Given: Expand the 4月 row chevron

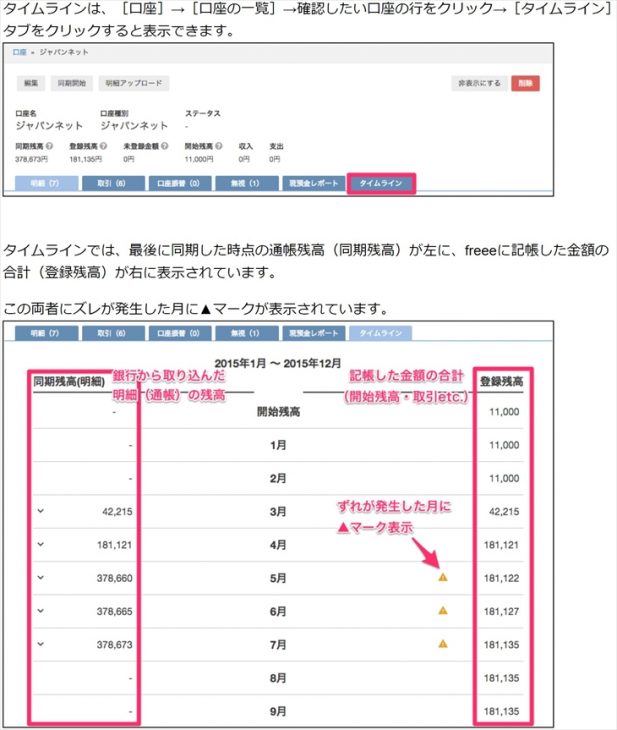Looking at the screenshot, I should (41, 544).
